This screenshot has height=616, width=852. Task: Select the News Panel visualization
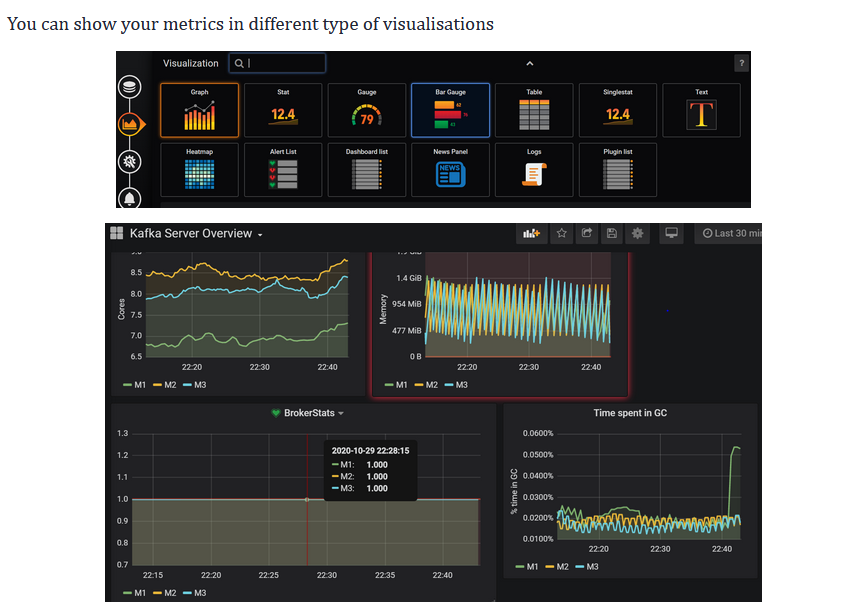coord(450,170)
